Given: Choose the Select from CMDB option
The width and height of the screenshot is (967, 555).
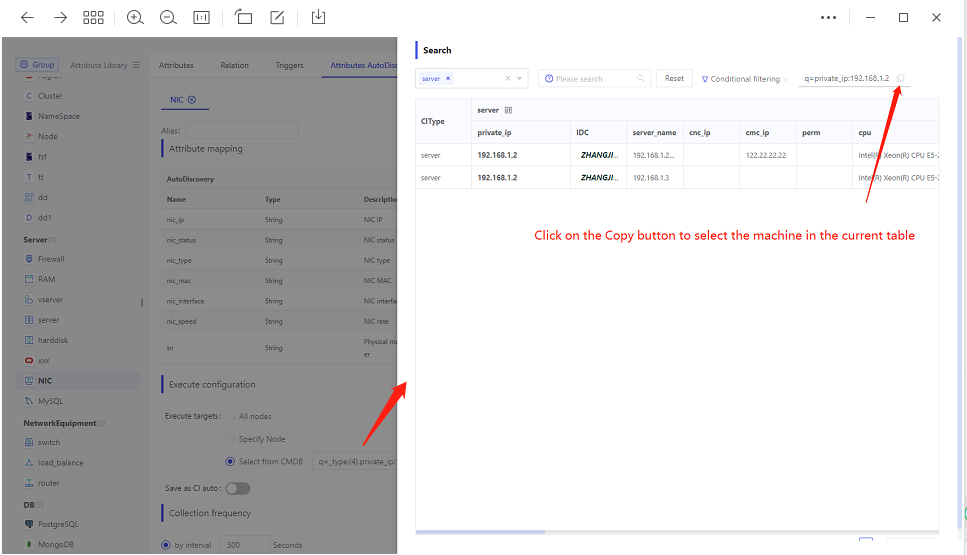Looking at the screenshot, I should click(230, 462).
